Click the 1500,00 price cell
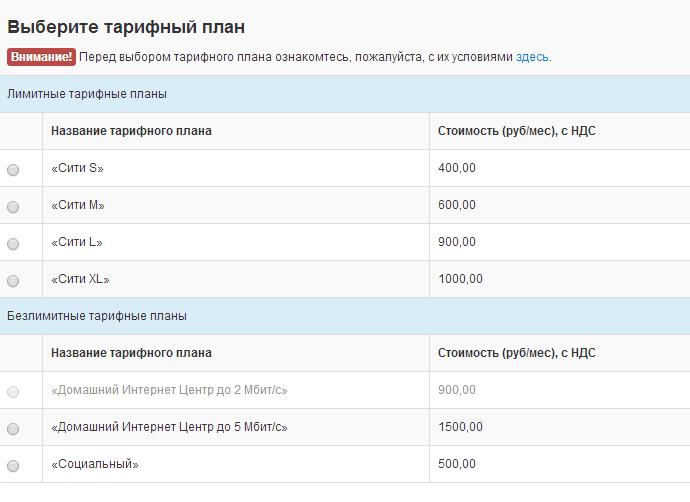Screen dimensions: 690x502 (x=461, y=428)
